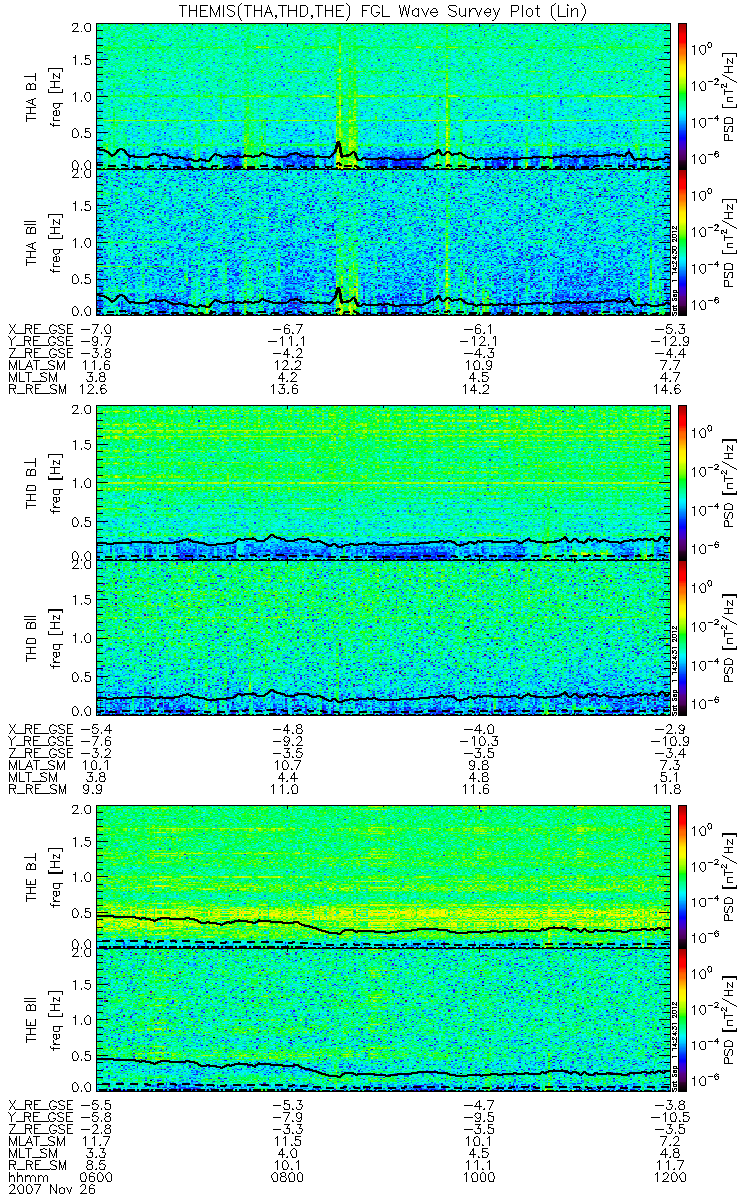Click THA MLAT_SM value 12.2
This screenshot has height=1200, width=750.
[x=287, y=368]
